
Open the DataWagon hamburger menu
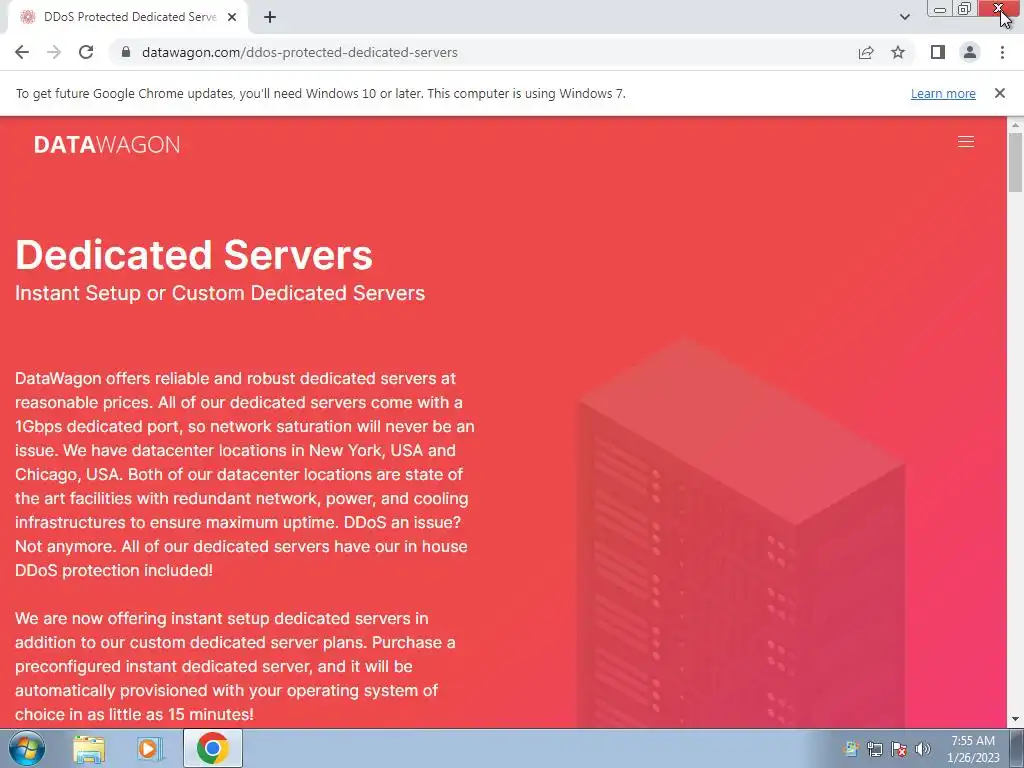click(966, 142)
